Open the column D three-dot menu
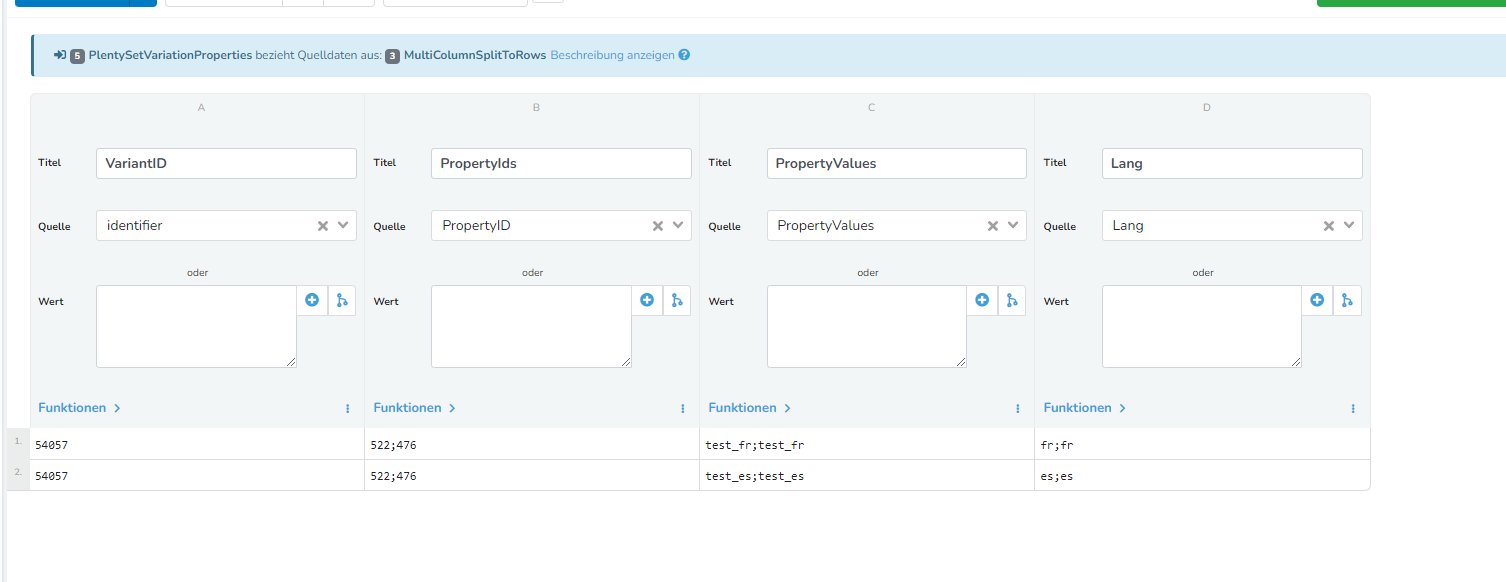 tap(1353, 408)
